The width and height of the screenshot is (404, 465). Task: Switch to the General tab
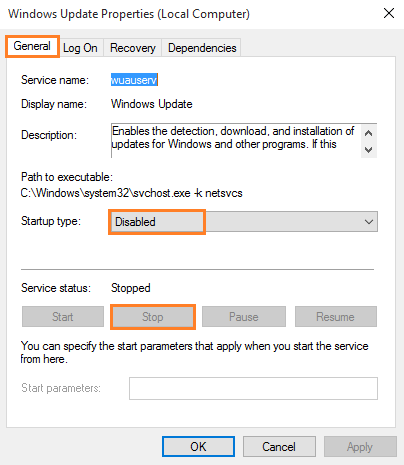pos(32,46)
